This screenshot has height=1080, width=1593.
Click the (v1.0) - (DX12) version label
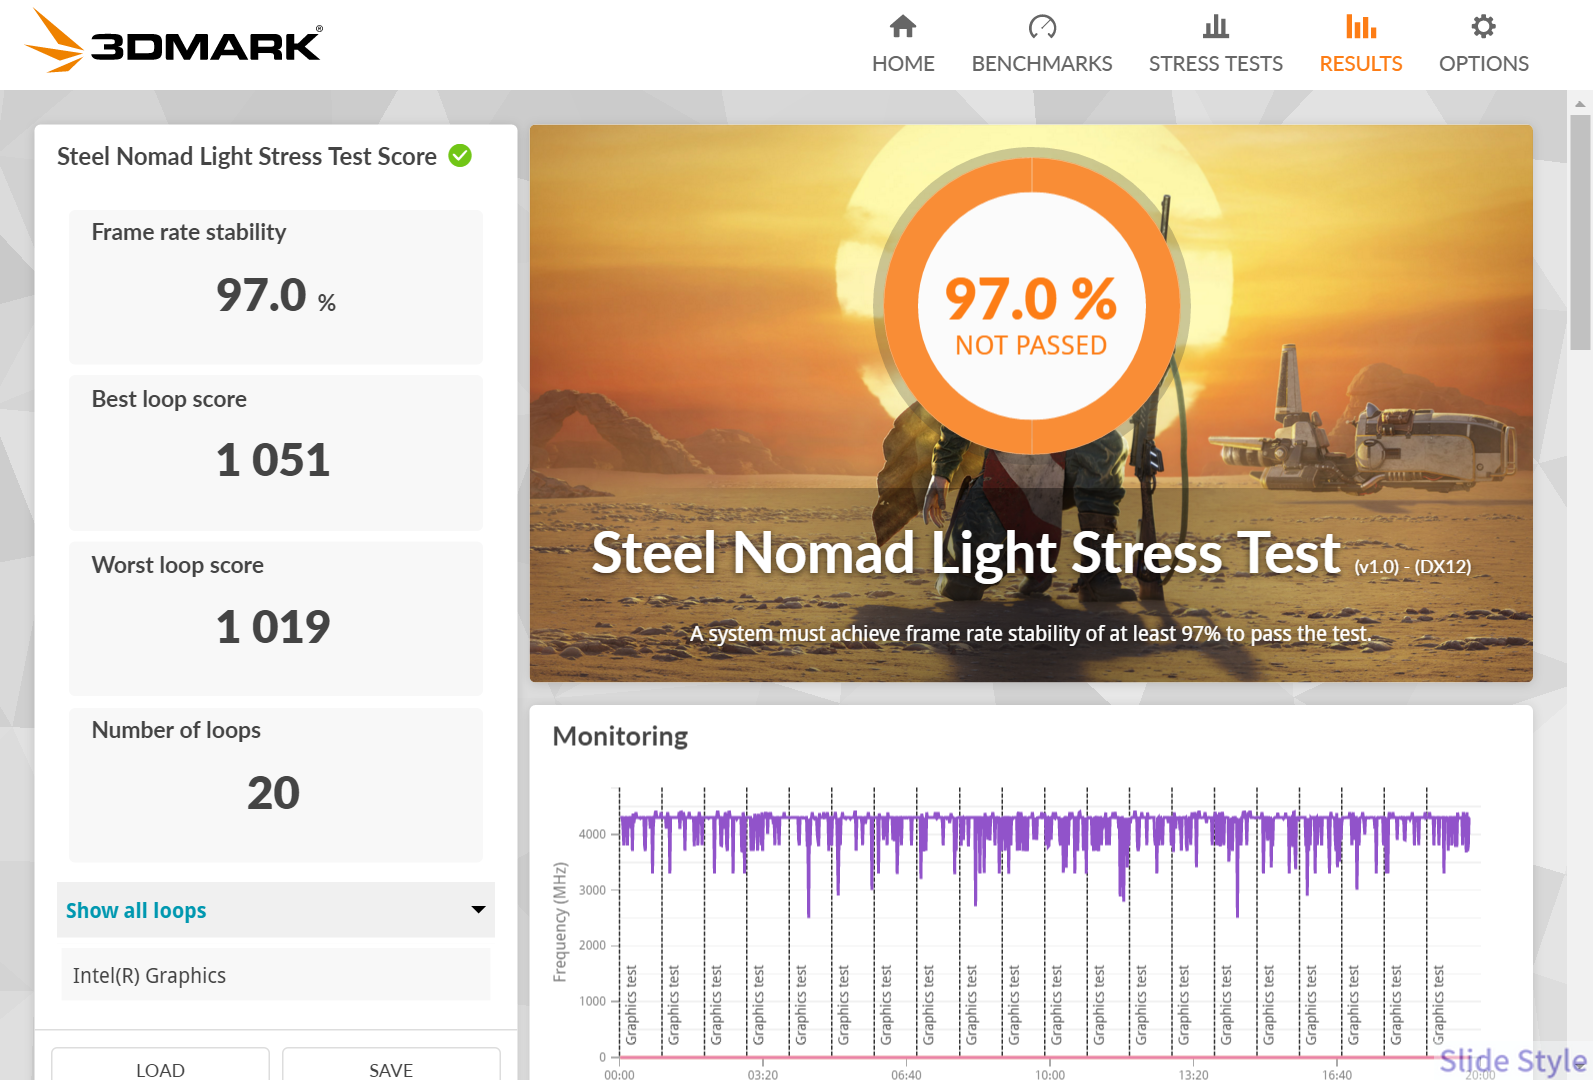point(1413,567)
